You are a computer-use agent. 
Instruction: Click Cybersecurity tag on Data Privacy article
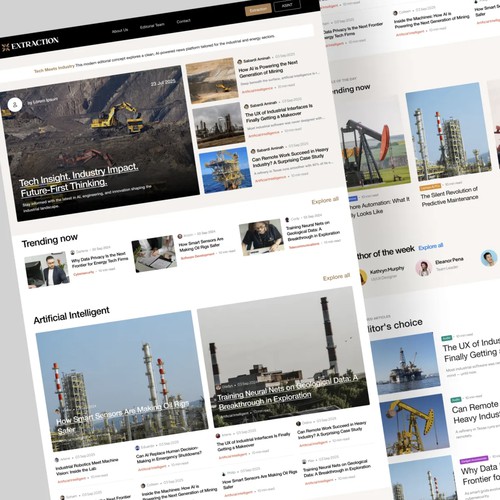click(84, 273)
